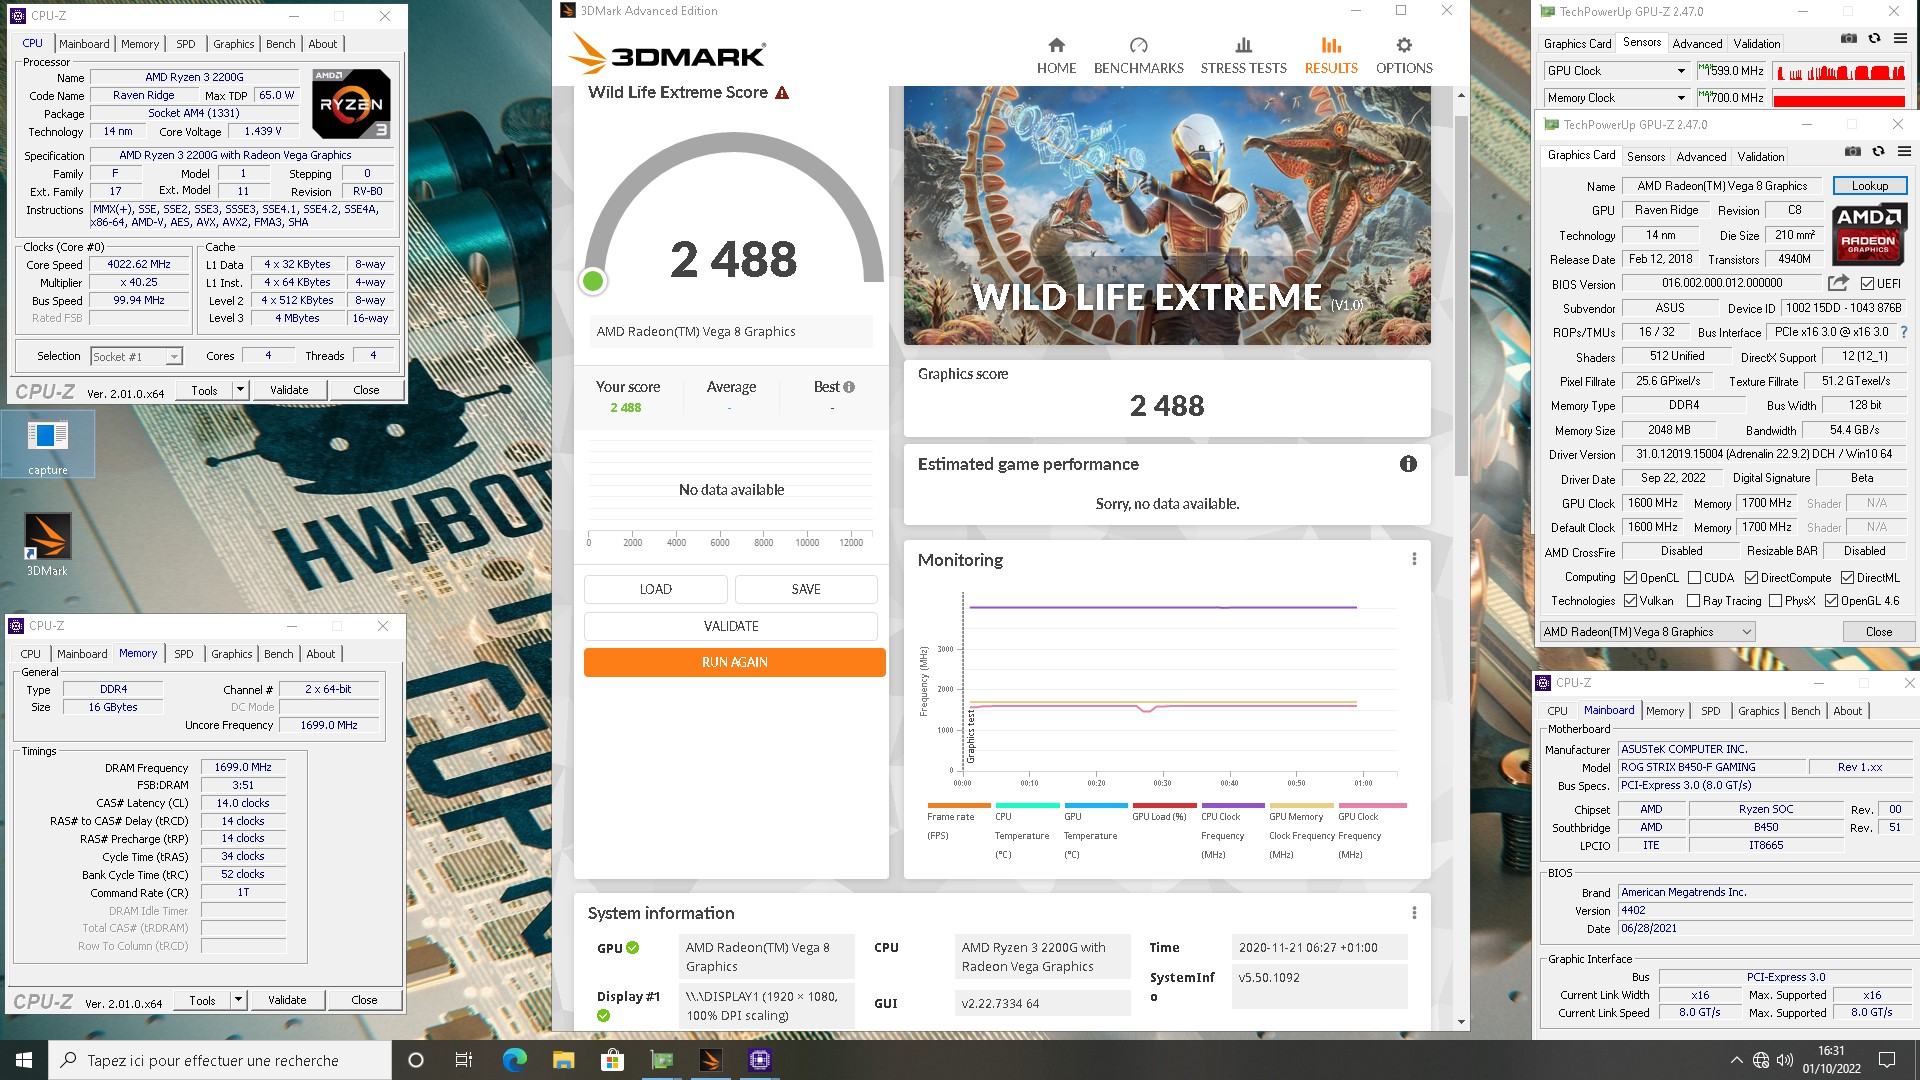Open SPD tab in the CPU-Z Memory-tab window

(184, 654)
